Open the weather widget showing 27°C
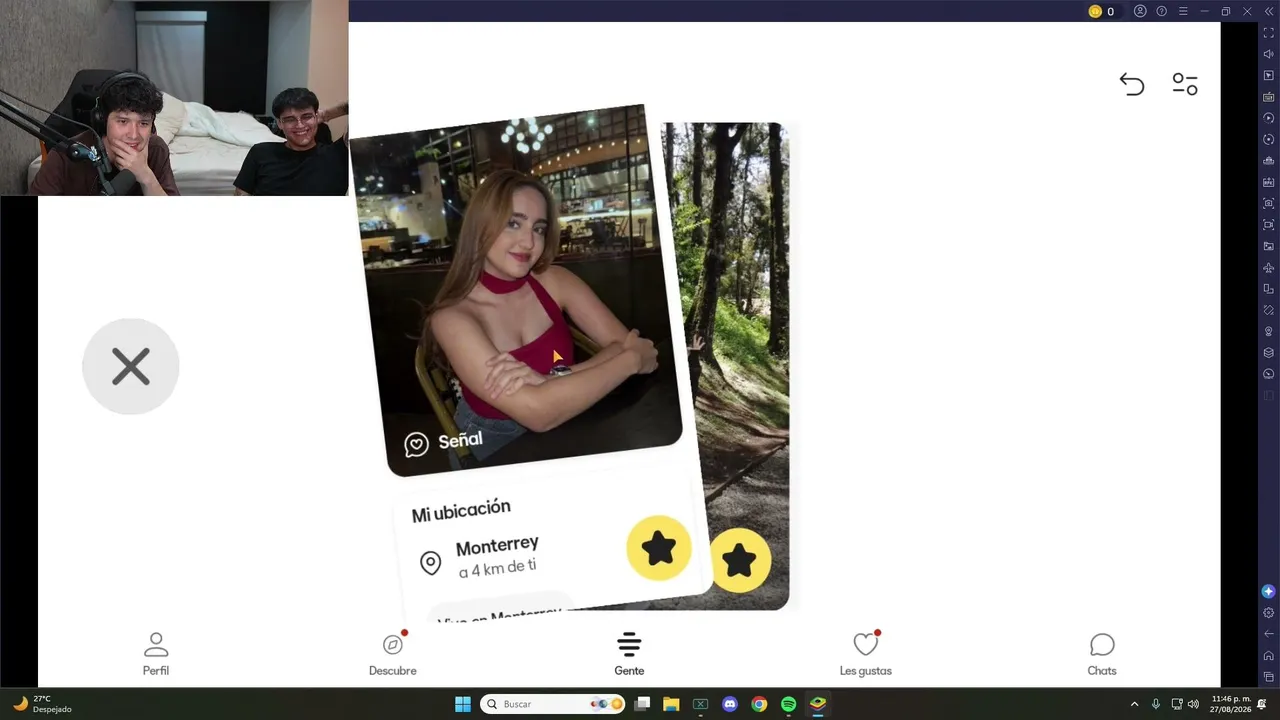Image resolution: width=1280 pixels, height=720 pixels. pyautogui.click(x=42, y=704)
